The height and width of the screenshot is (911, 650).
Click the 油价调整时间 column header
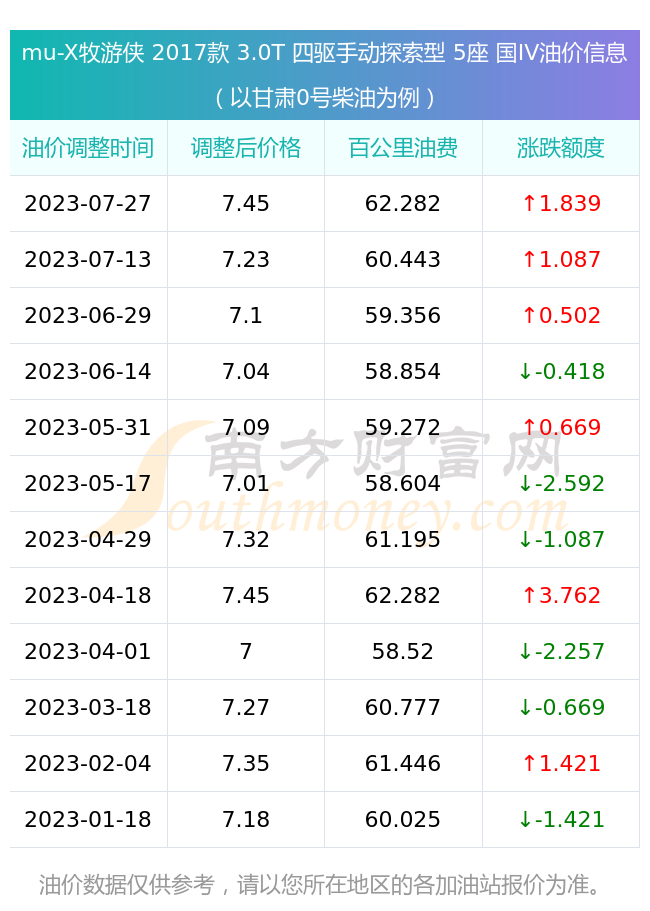pos(88,148)
